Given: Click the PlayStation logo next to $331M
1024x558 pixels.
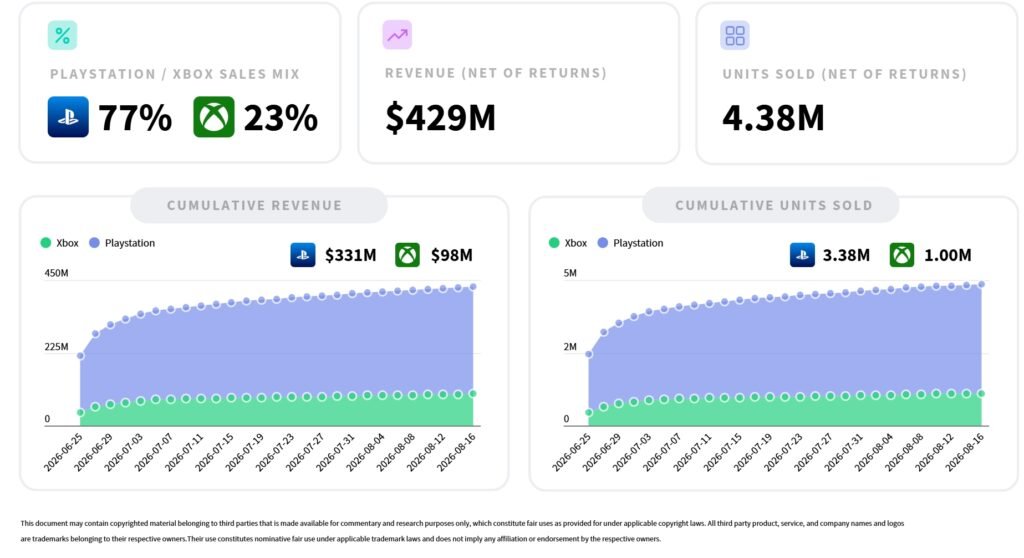Looking at the screenshot, I should coord(303,255).
